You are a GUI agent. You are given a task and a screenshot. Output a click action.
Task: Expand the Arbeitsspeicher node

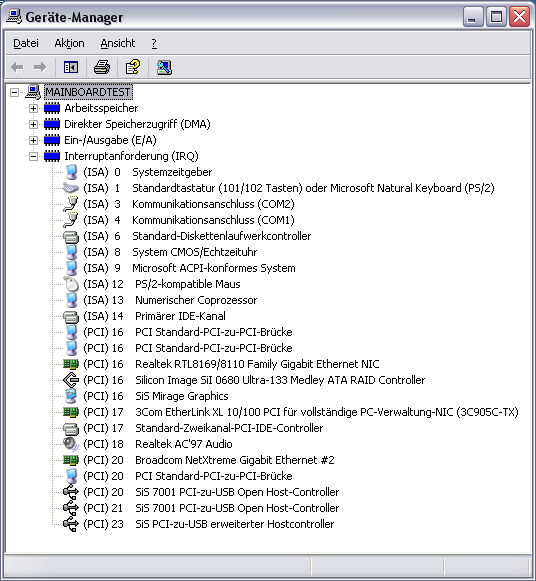(33, 108)
